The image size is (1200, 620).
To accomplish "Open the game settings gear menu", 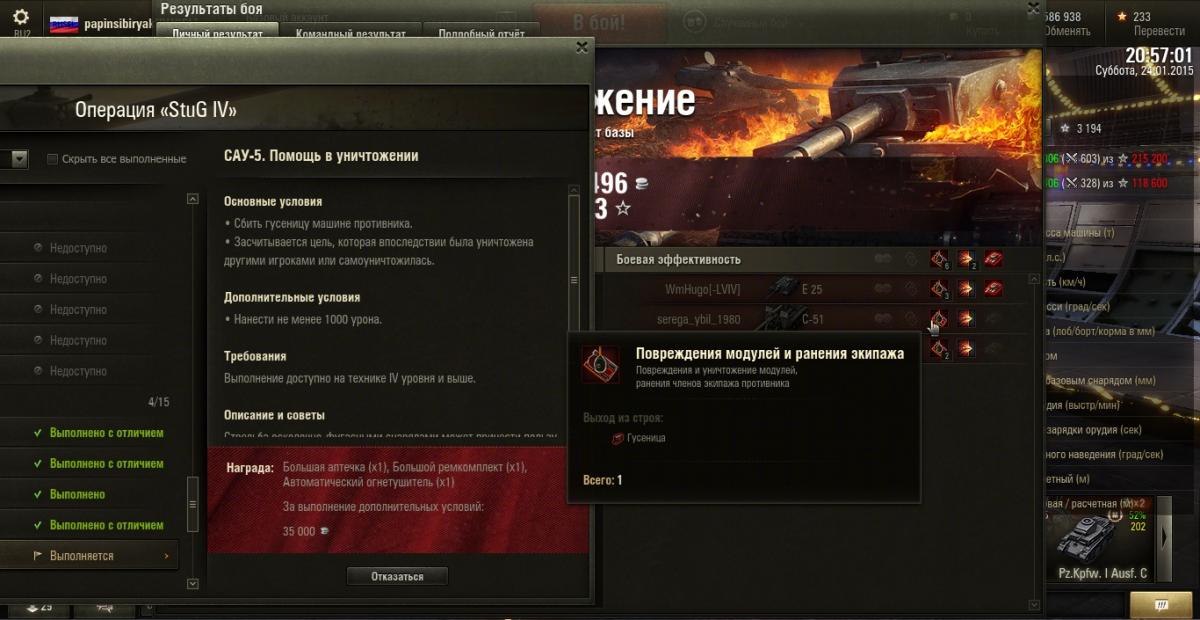I will (21, 17).
